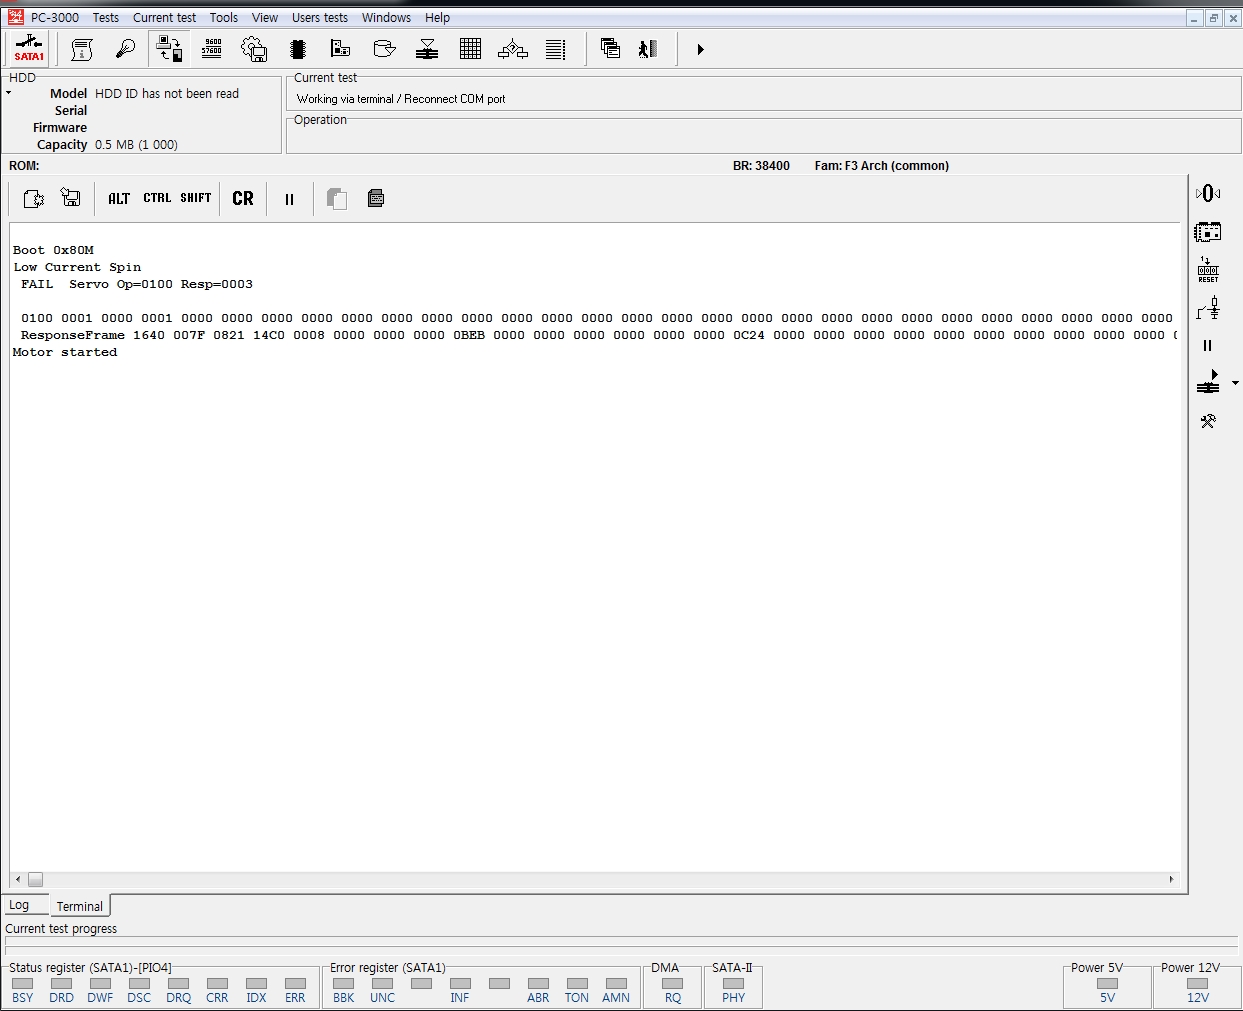Image resolution: width=1243 pixels, height=1011 pixels.
Task: Open the keyboard printer icon in terminal toolbar
Action: 376,198
